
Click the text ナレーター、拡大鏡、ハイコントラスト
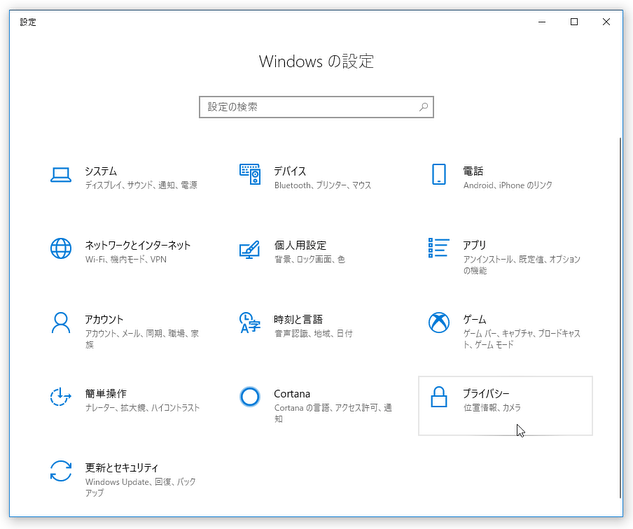[x=143, y=408]
